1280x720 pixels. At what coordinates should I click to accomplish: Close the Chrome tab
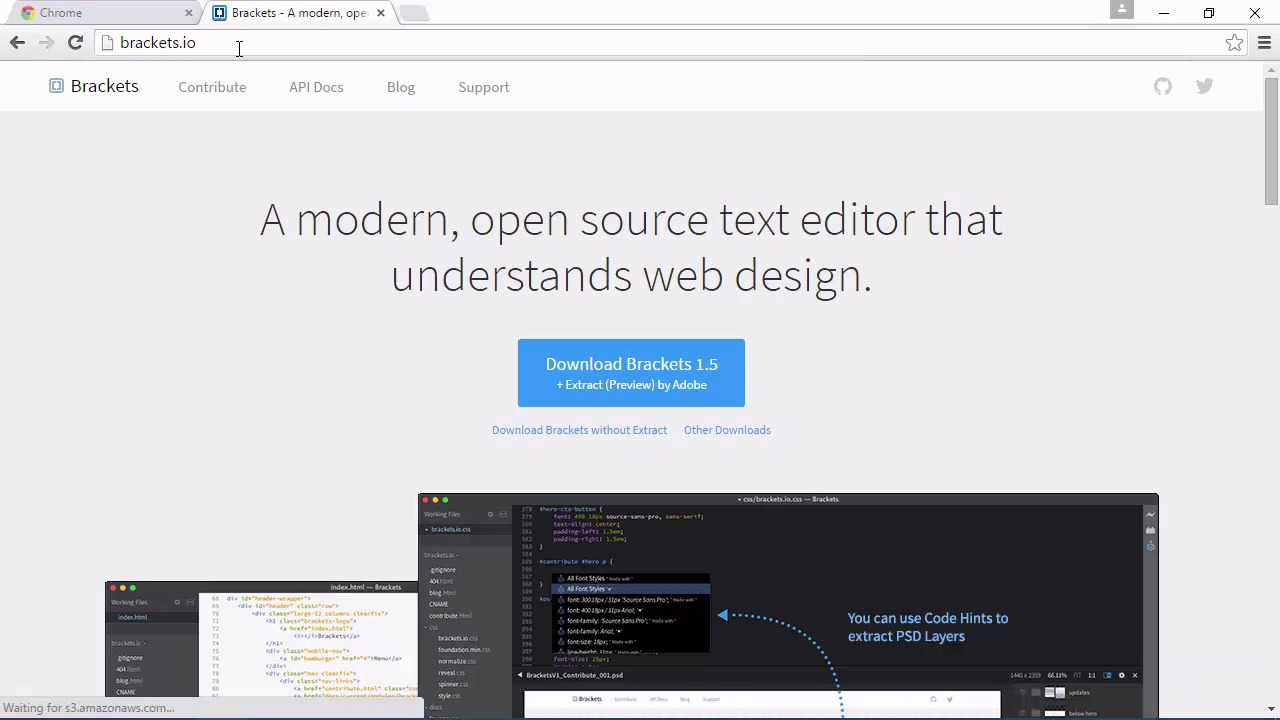(188, 13)
